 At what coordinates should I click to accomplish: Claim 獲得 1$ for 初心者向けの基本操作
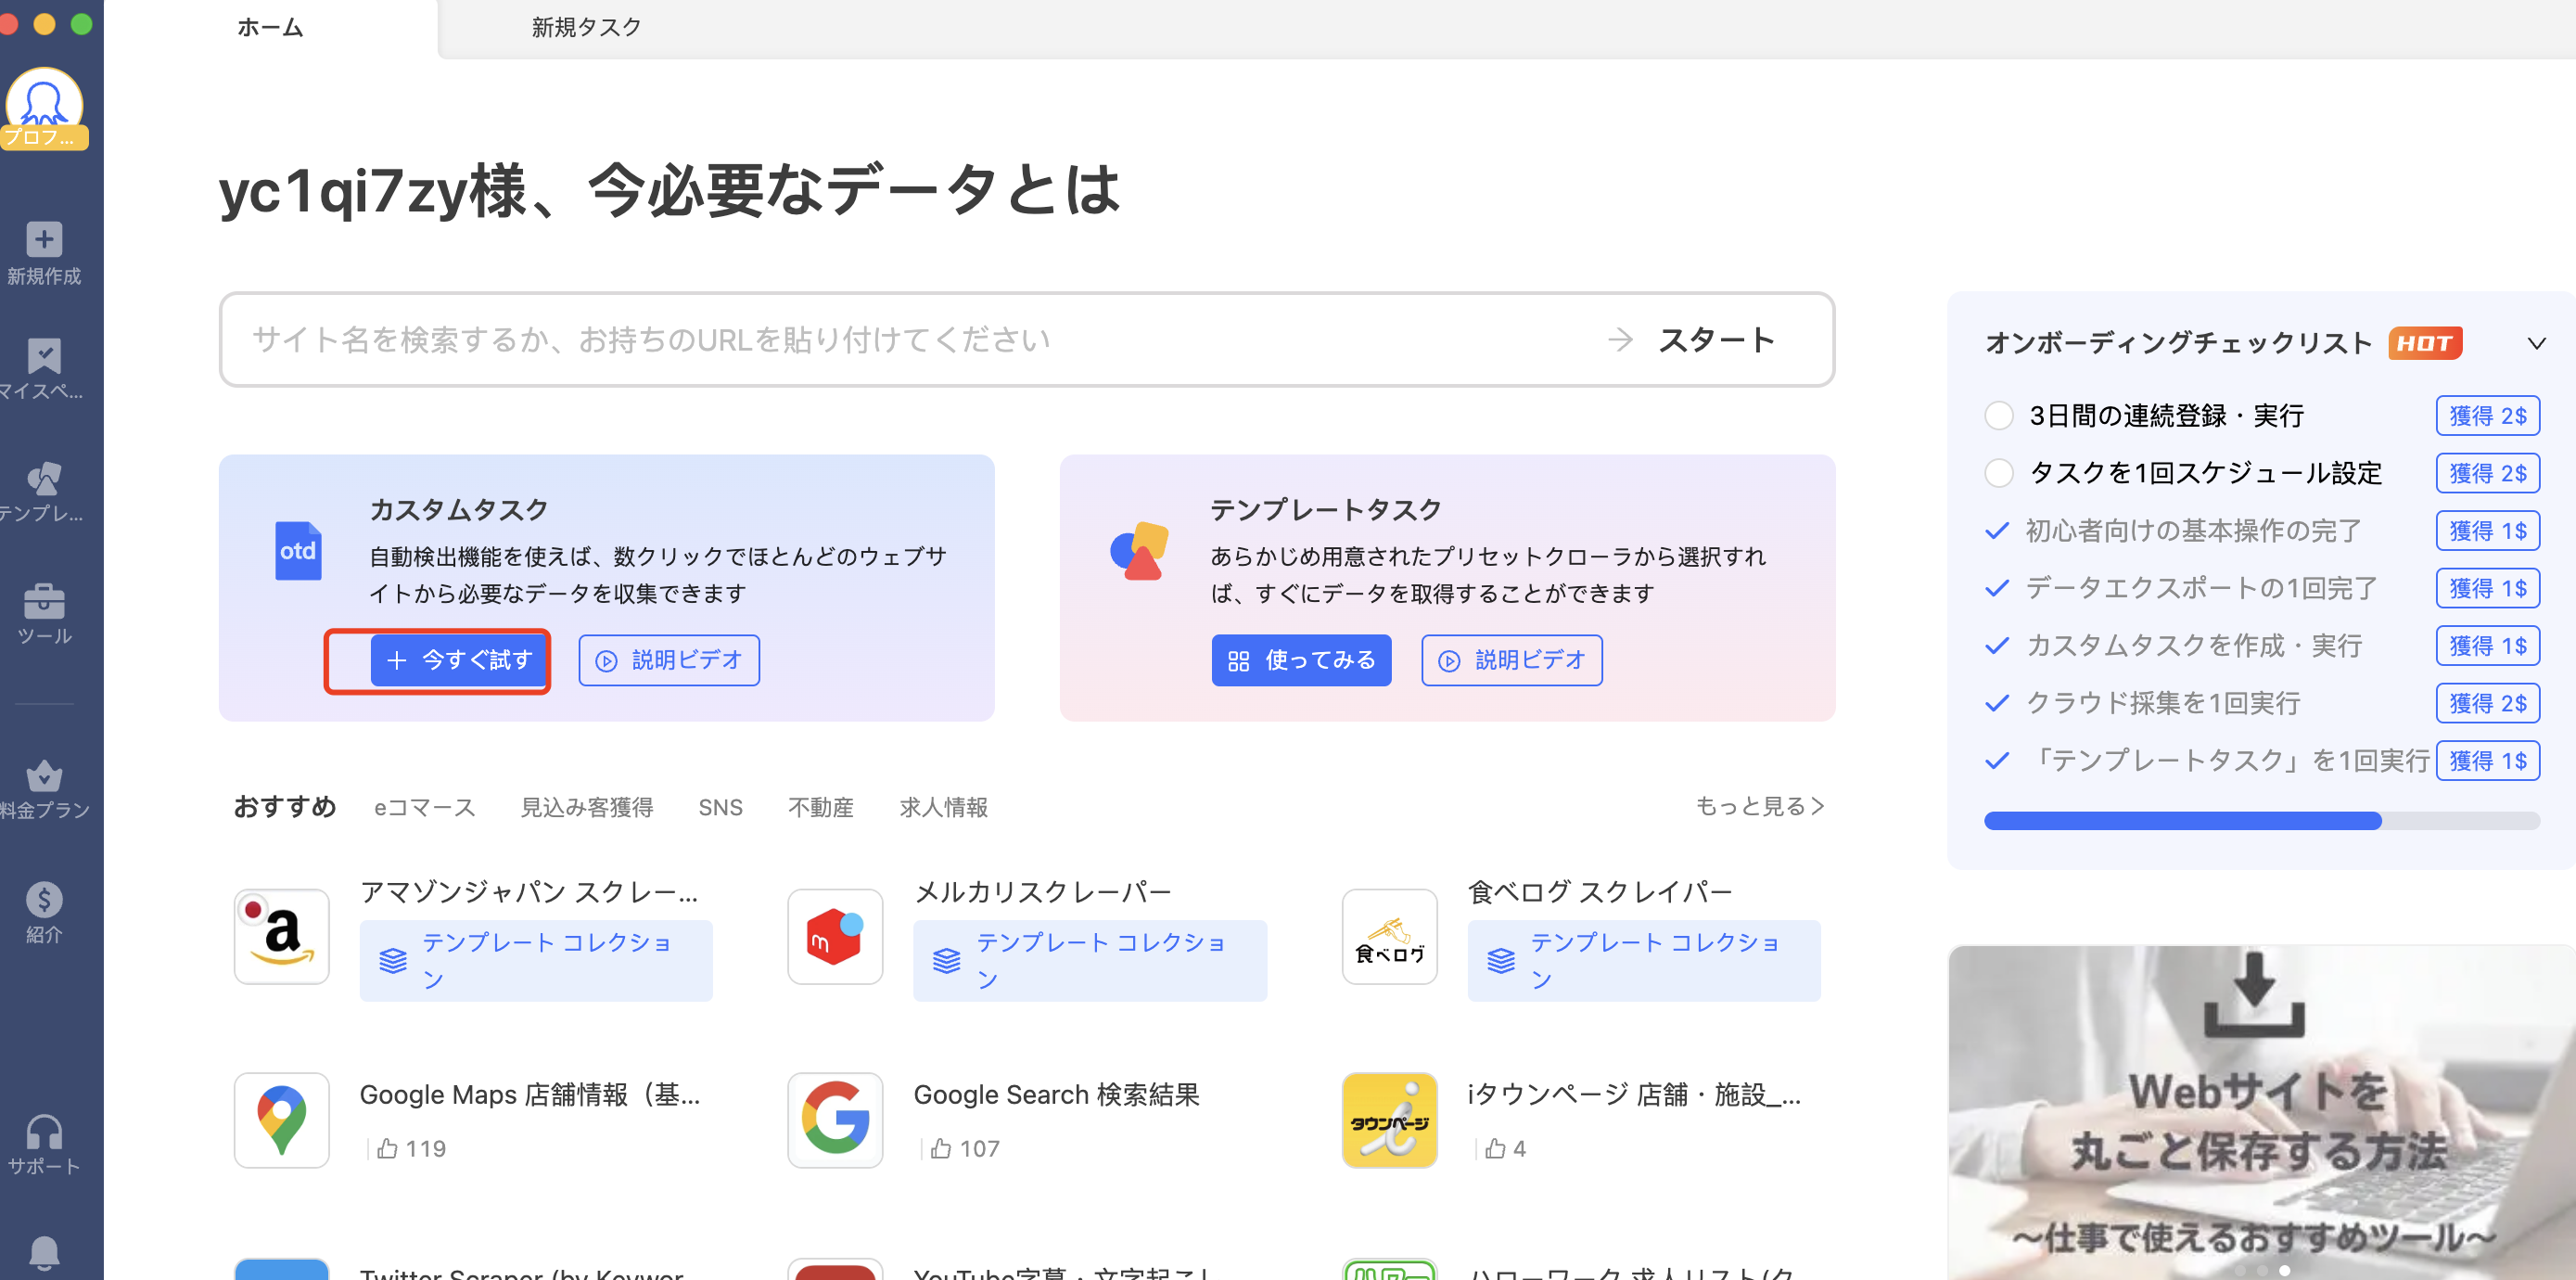(x=2488, y=530)
